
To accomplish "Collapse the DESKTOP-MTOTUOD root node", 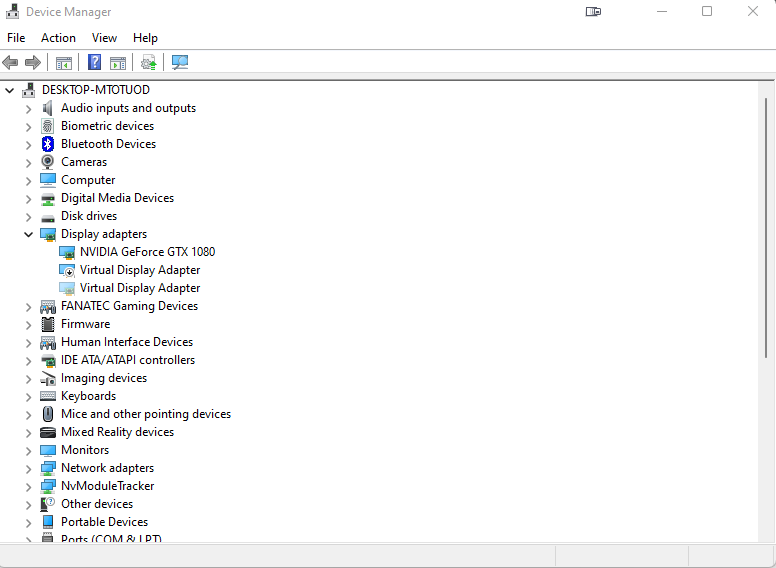I will [x=10, y=90].
